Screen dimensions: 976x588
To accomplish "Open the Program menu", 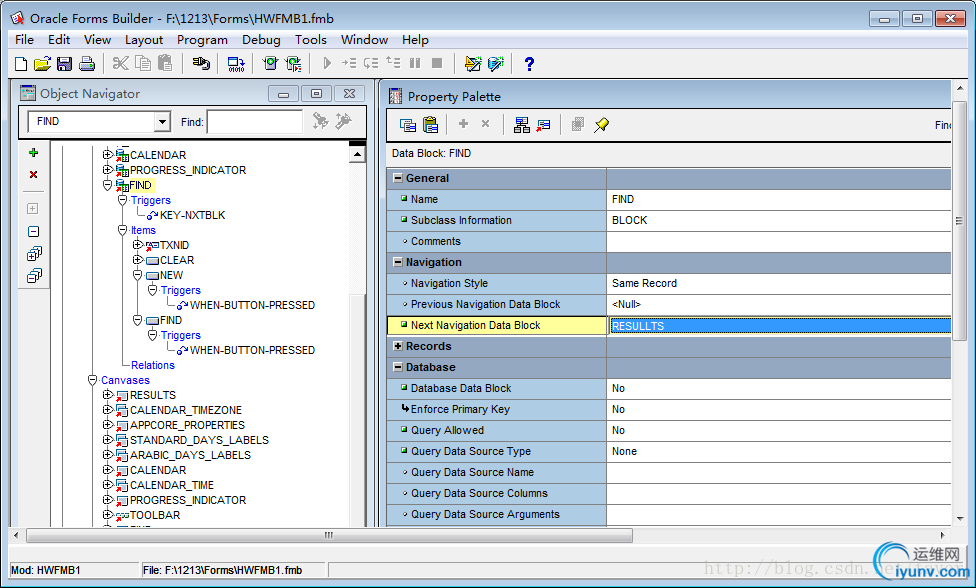I will click(202, 40).
